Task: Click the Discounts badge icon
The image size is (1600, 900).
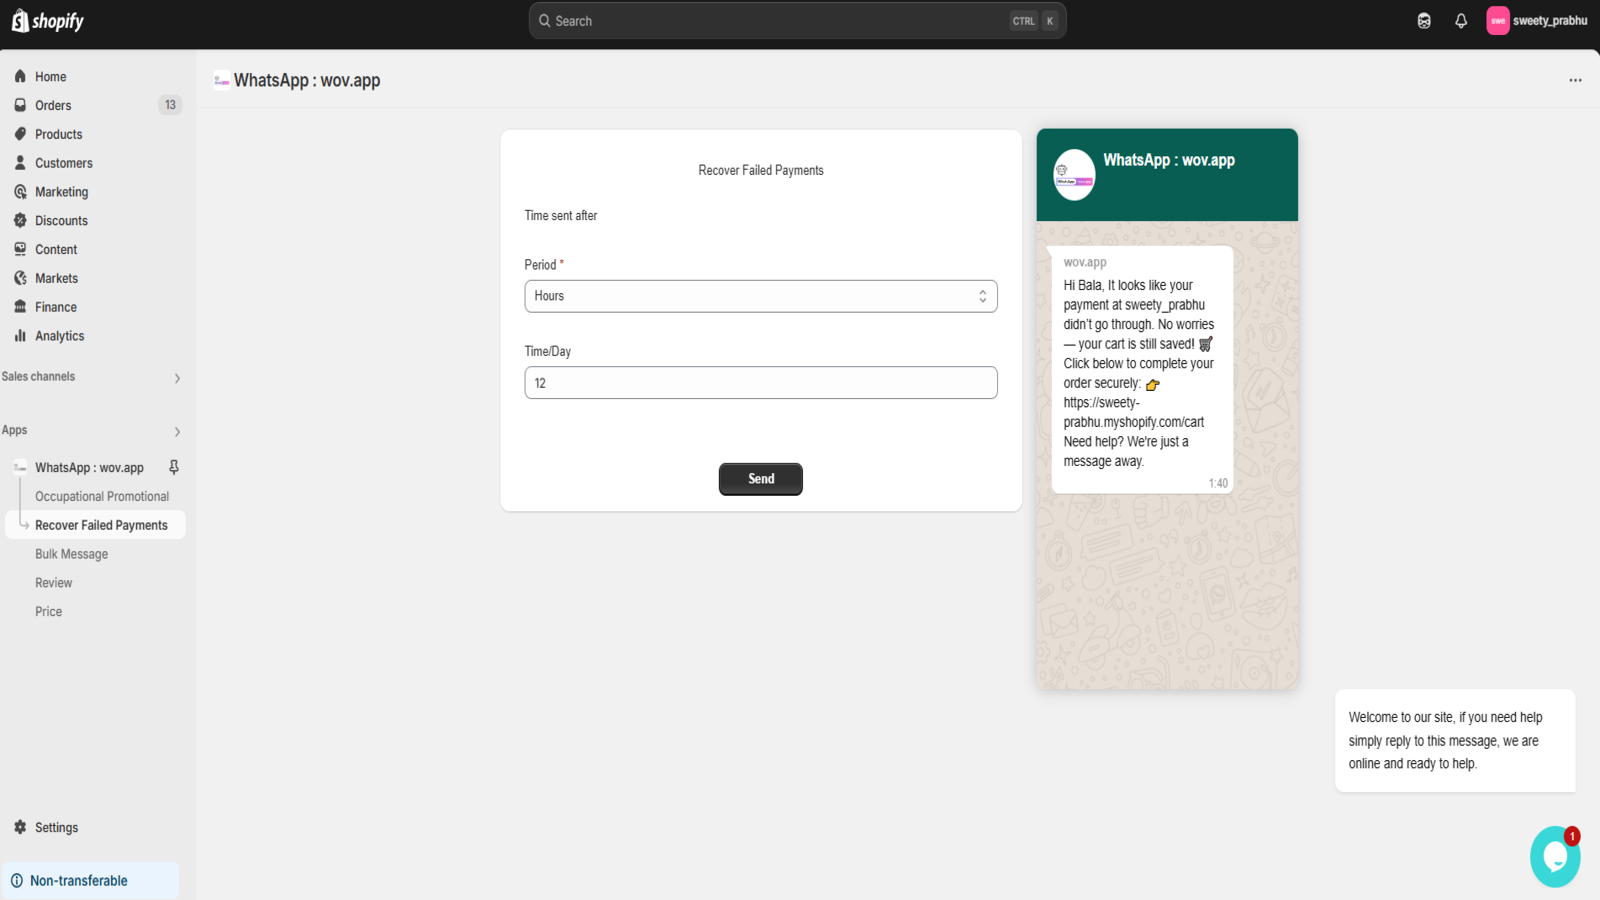Action: [x=20, y=221]
